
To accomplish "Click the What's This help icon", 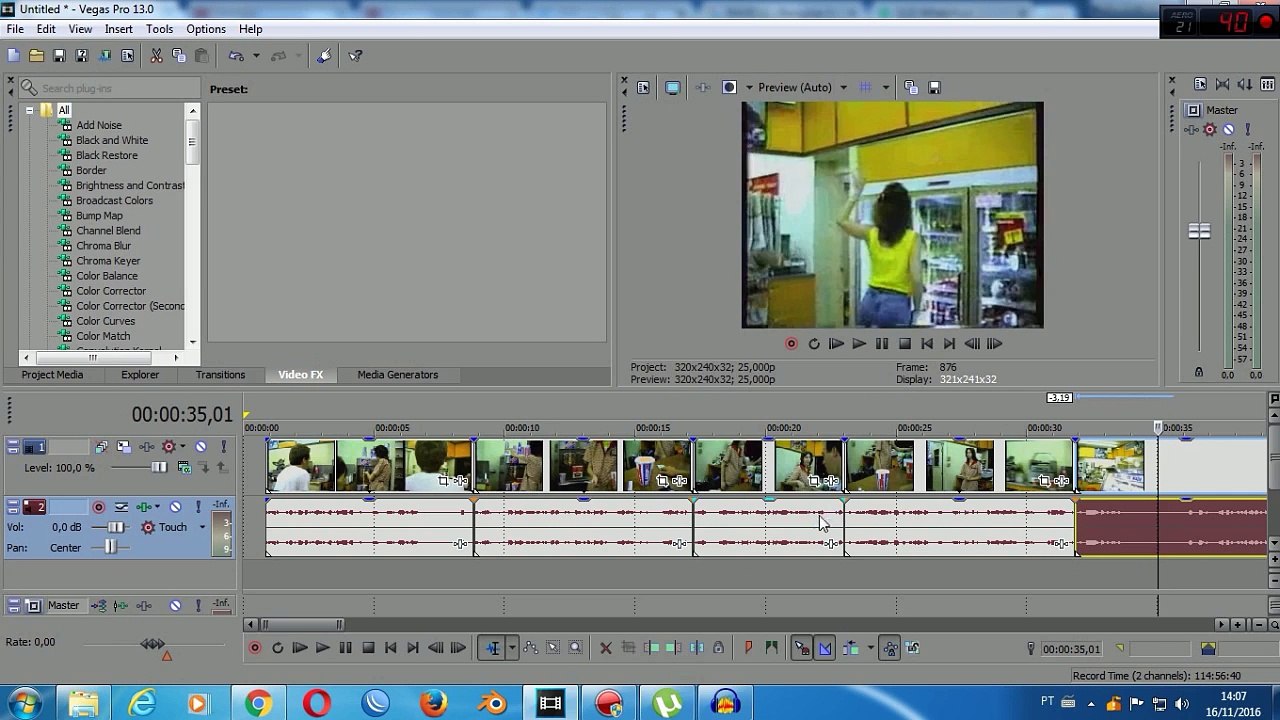I will click(x=355, y=56).
